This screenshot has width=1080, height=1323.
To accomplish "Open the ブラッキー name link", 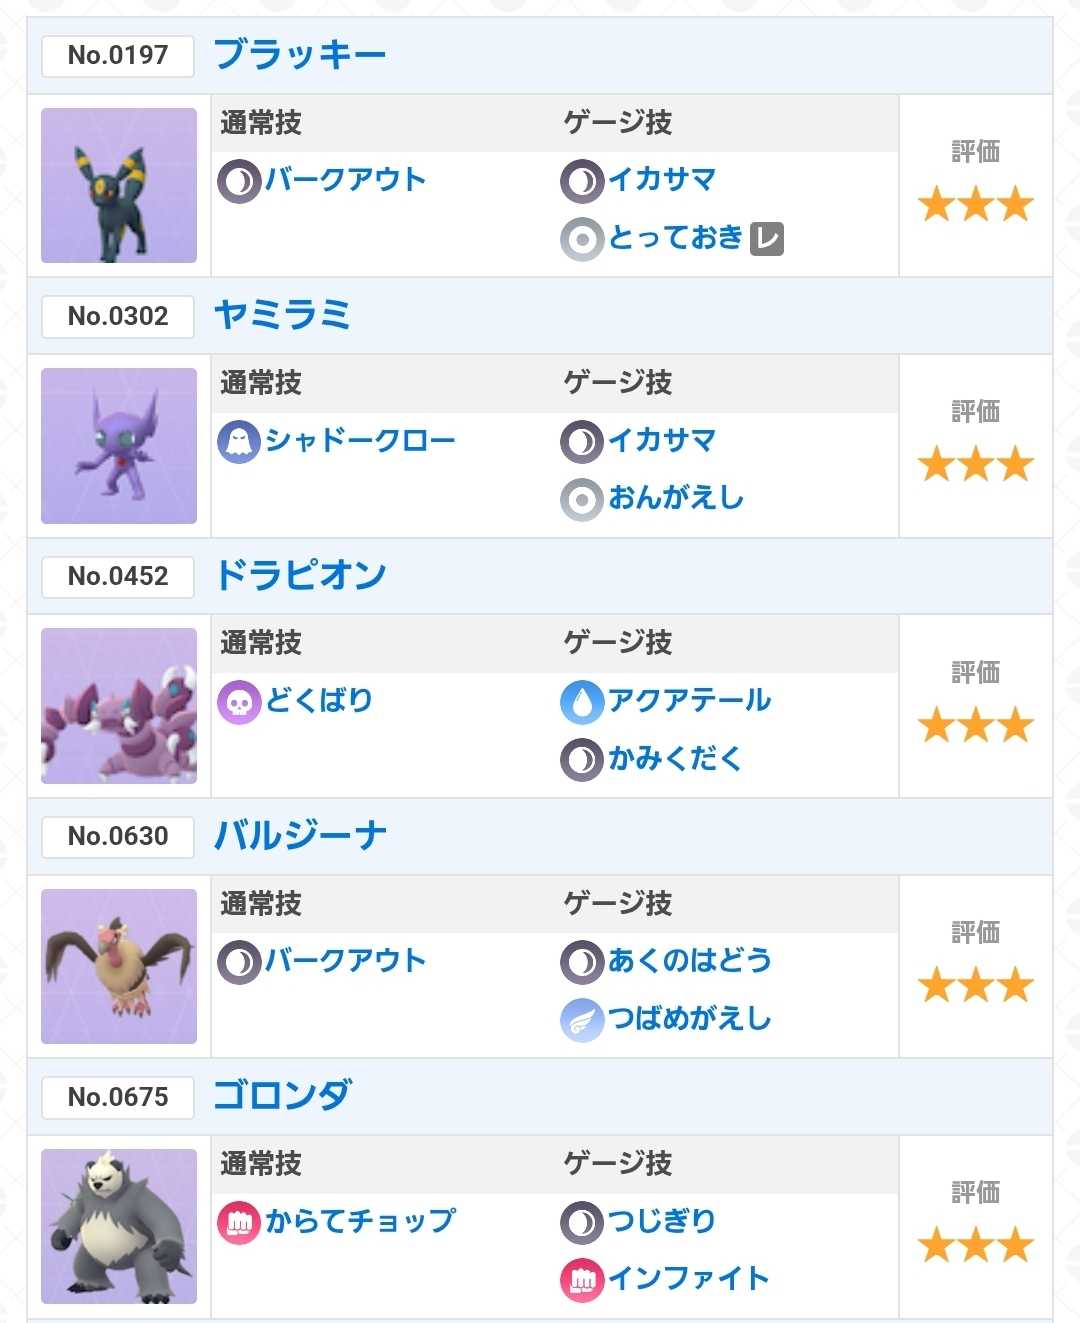I will pyautogui.click(x=300, y=54).
